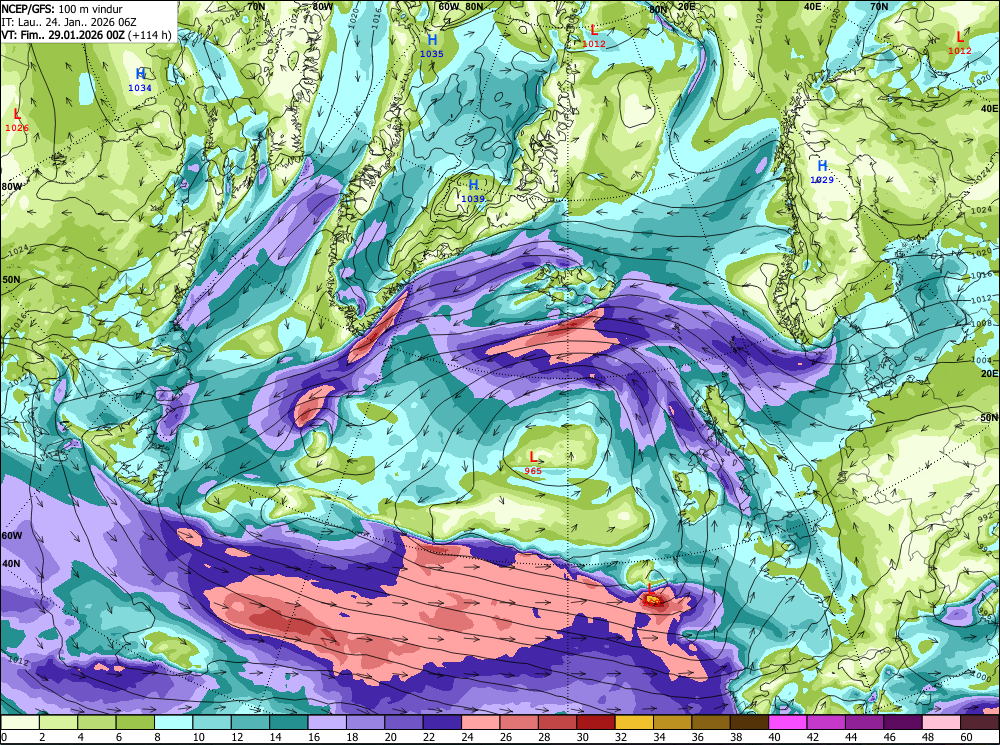Screen dimensions: 1000x745
Task: Click the forecast offset '(+114 h)'
Action: pos(150,35)
